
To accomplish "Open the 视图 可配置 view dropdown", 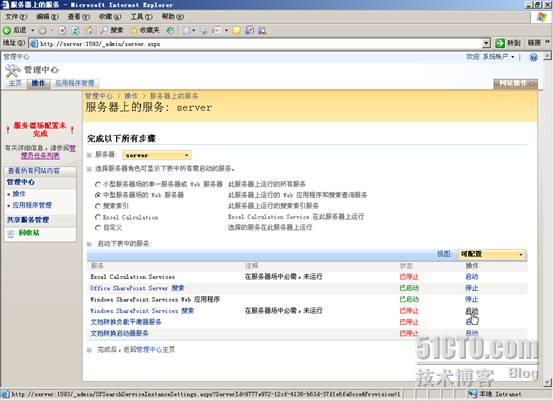I will pyautogui.click(x=492, y=254).
